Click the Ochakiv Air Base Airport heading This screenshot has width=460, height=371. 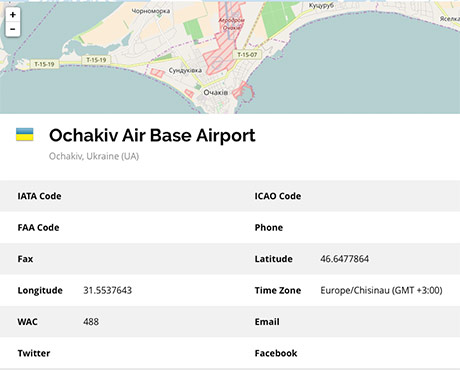[x=152, y=135]
